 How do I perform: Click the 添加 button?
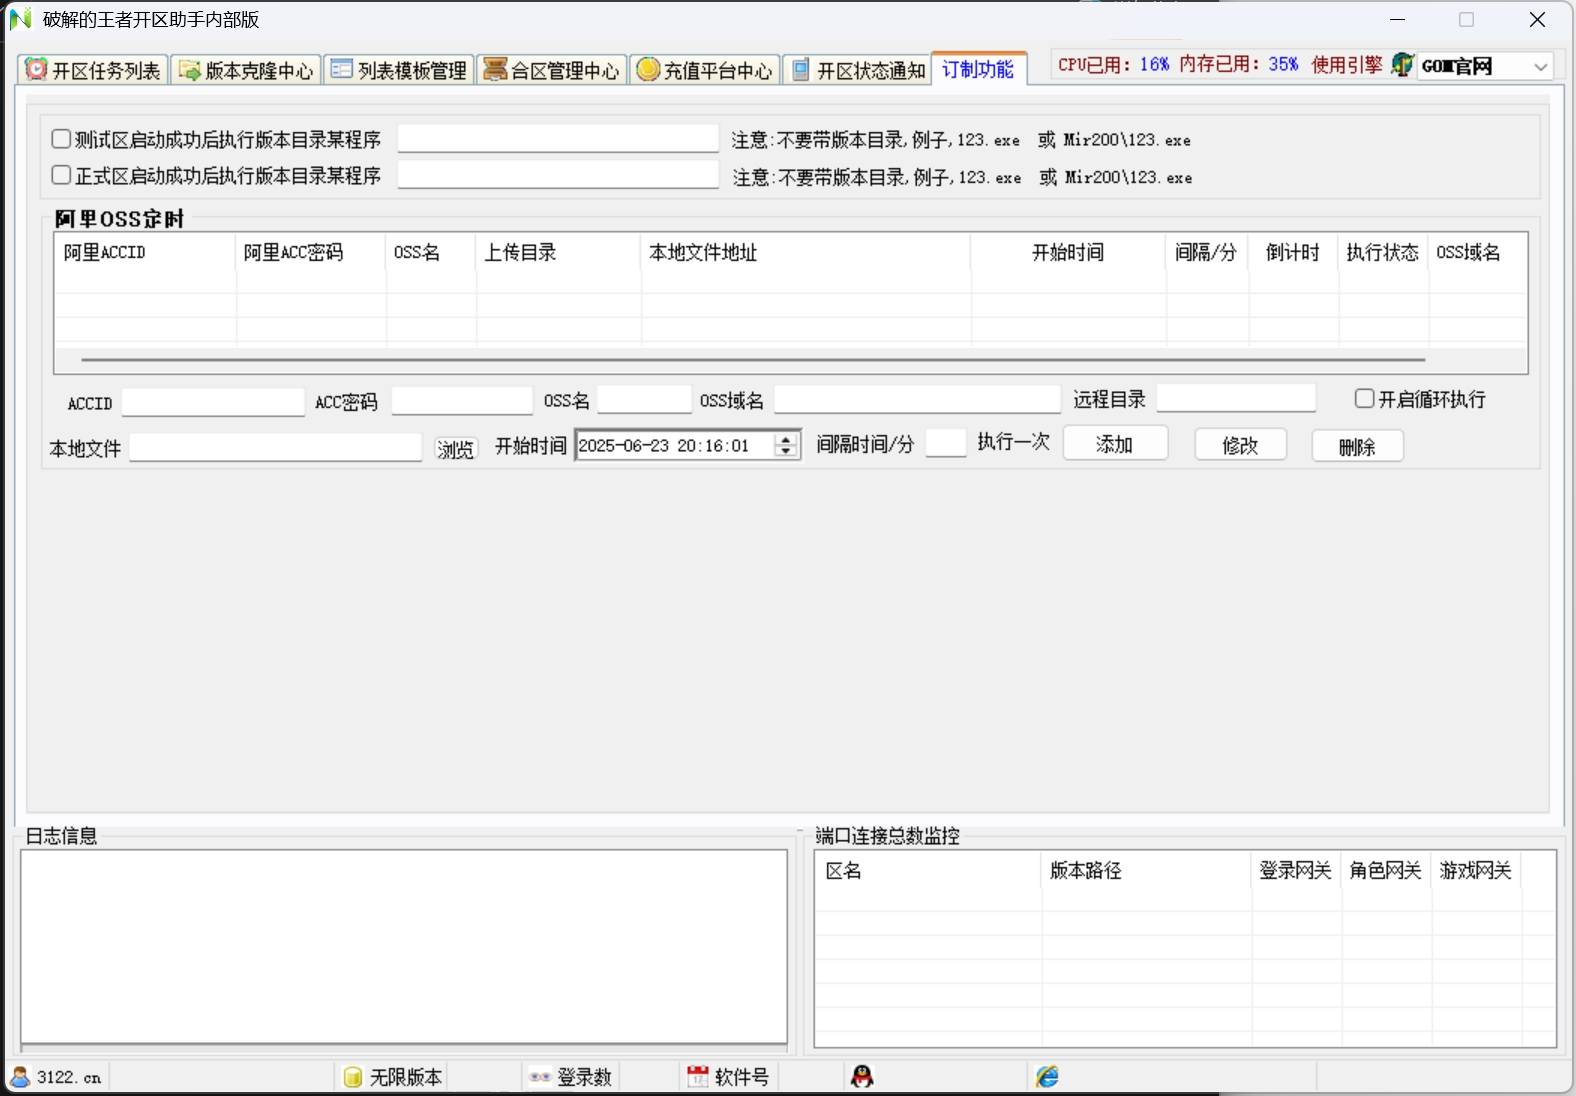click(x=1115, y=444)
